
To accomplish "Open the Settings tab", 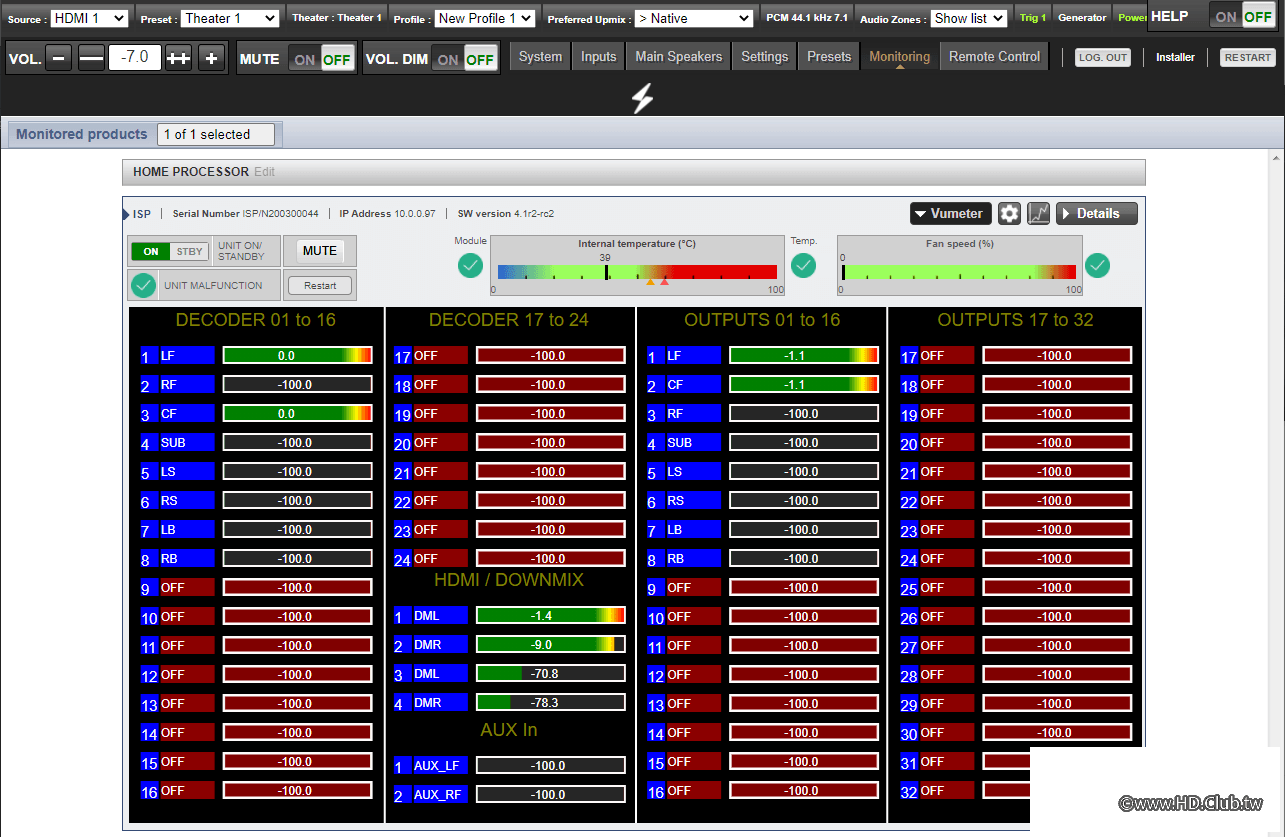I will tap(765, 57).
